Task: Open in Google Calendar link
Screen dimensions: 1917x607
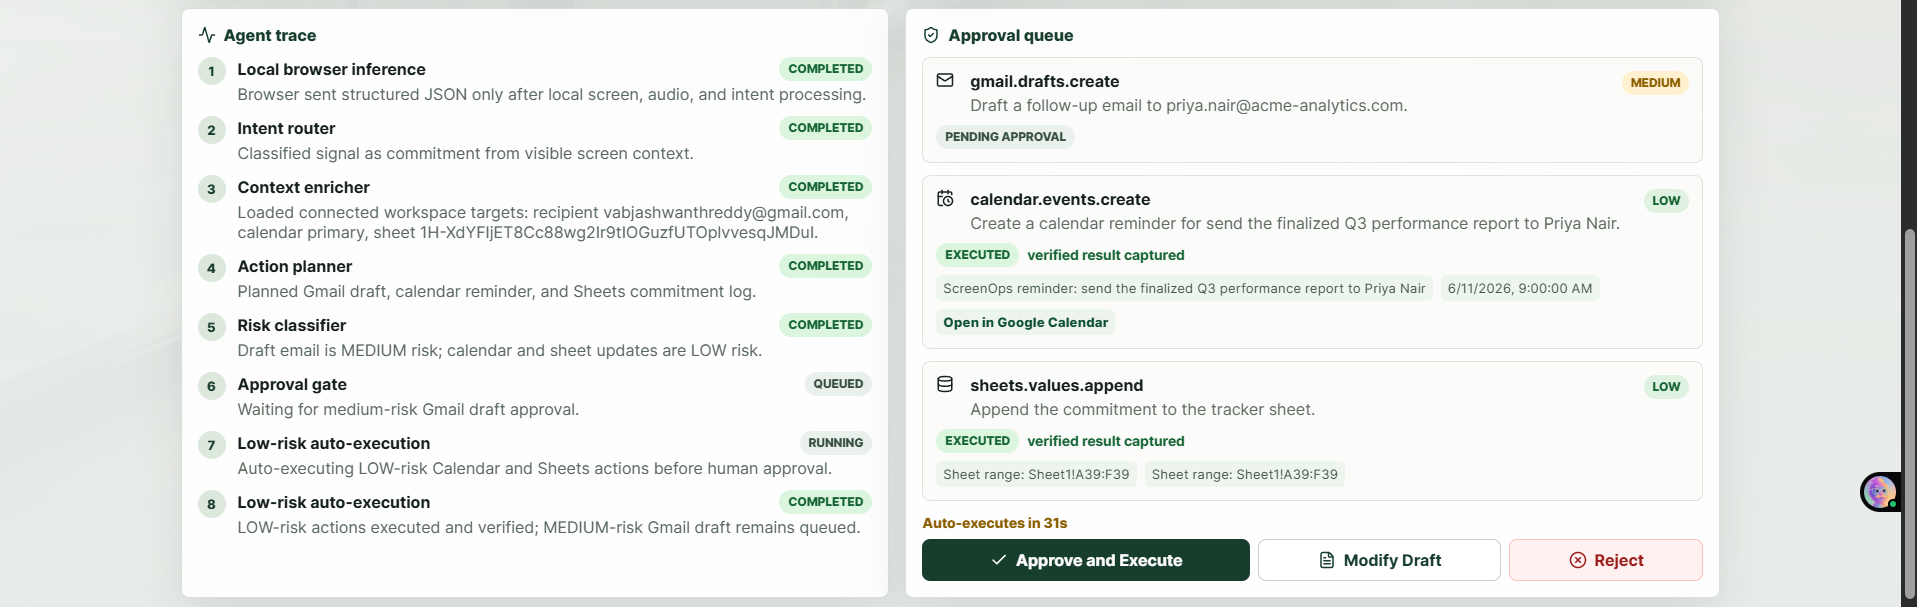Action: (x=1025, y=322)
